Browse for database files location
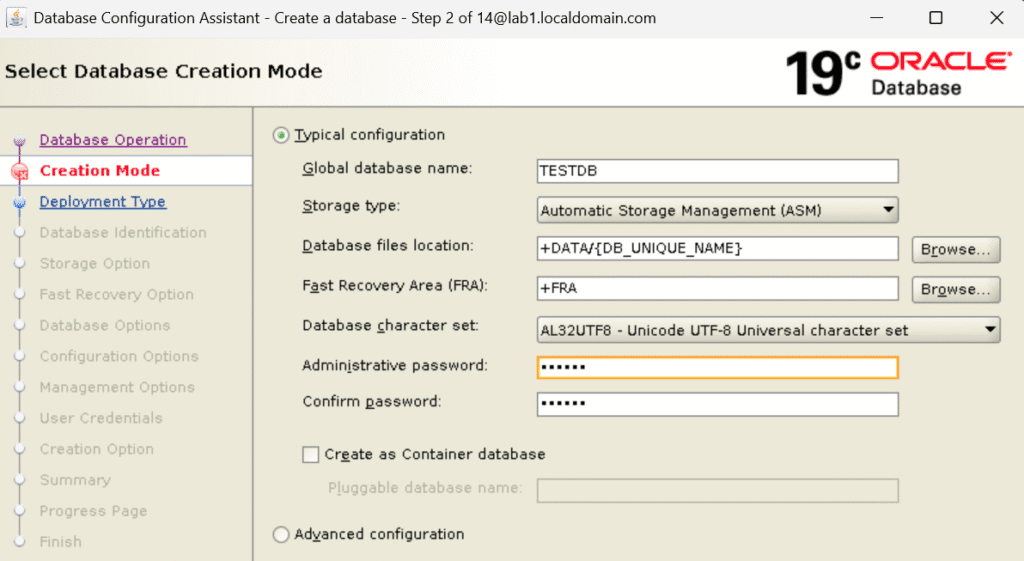1024x561 pixels. click(x=955, y=249)
